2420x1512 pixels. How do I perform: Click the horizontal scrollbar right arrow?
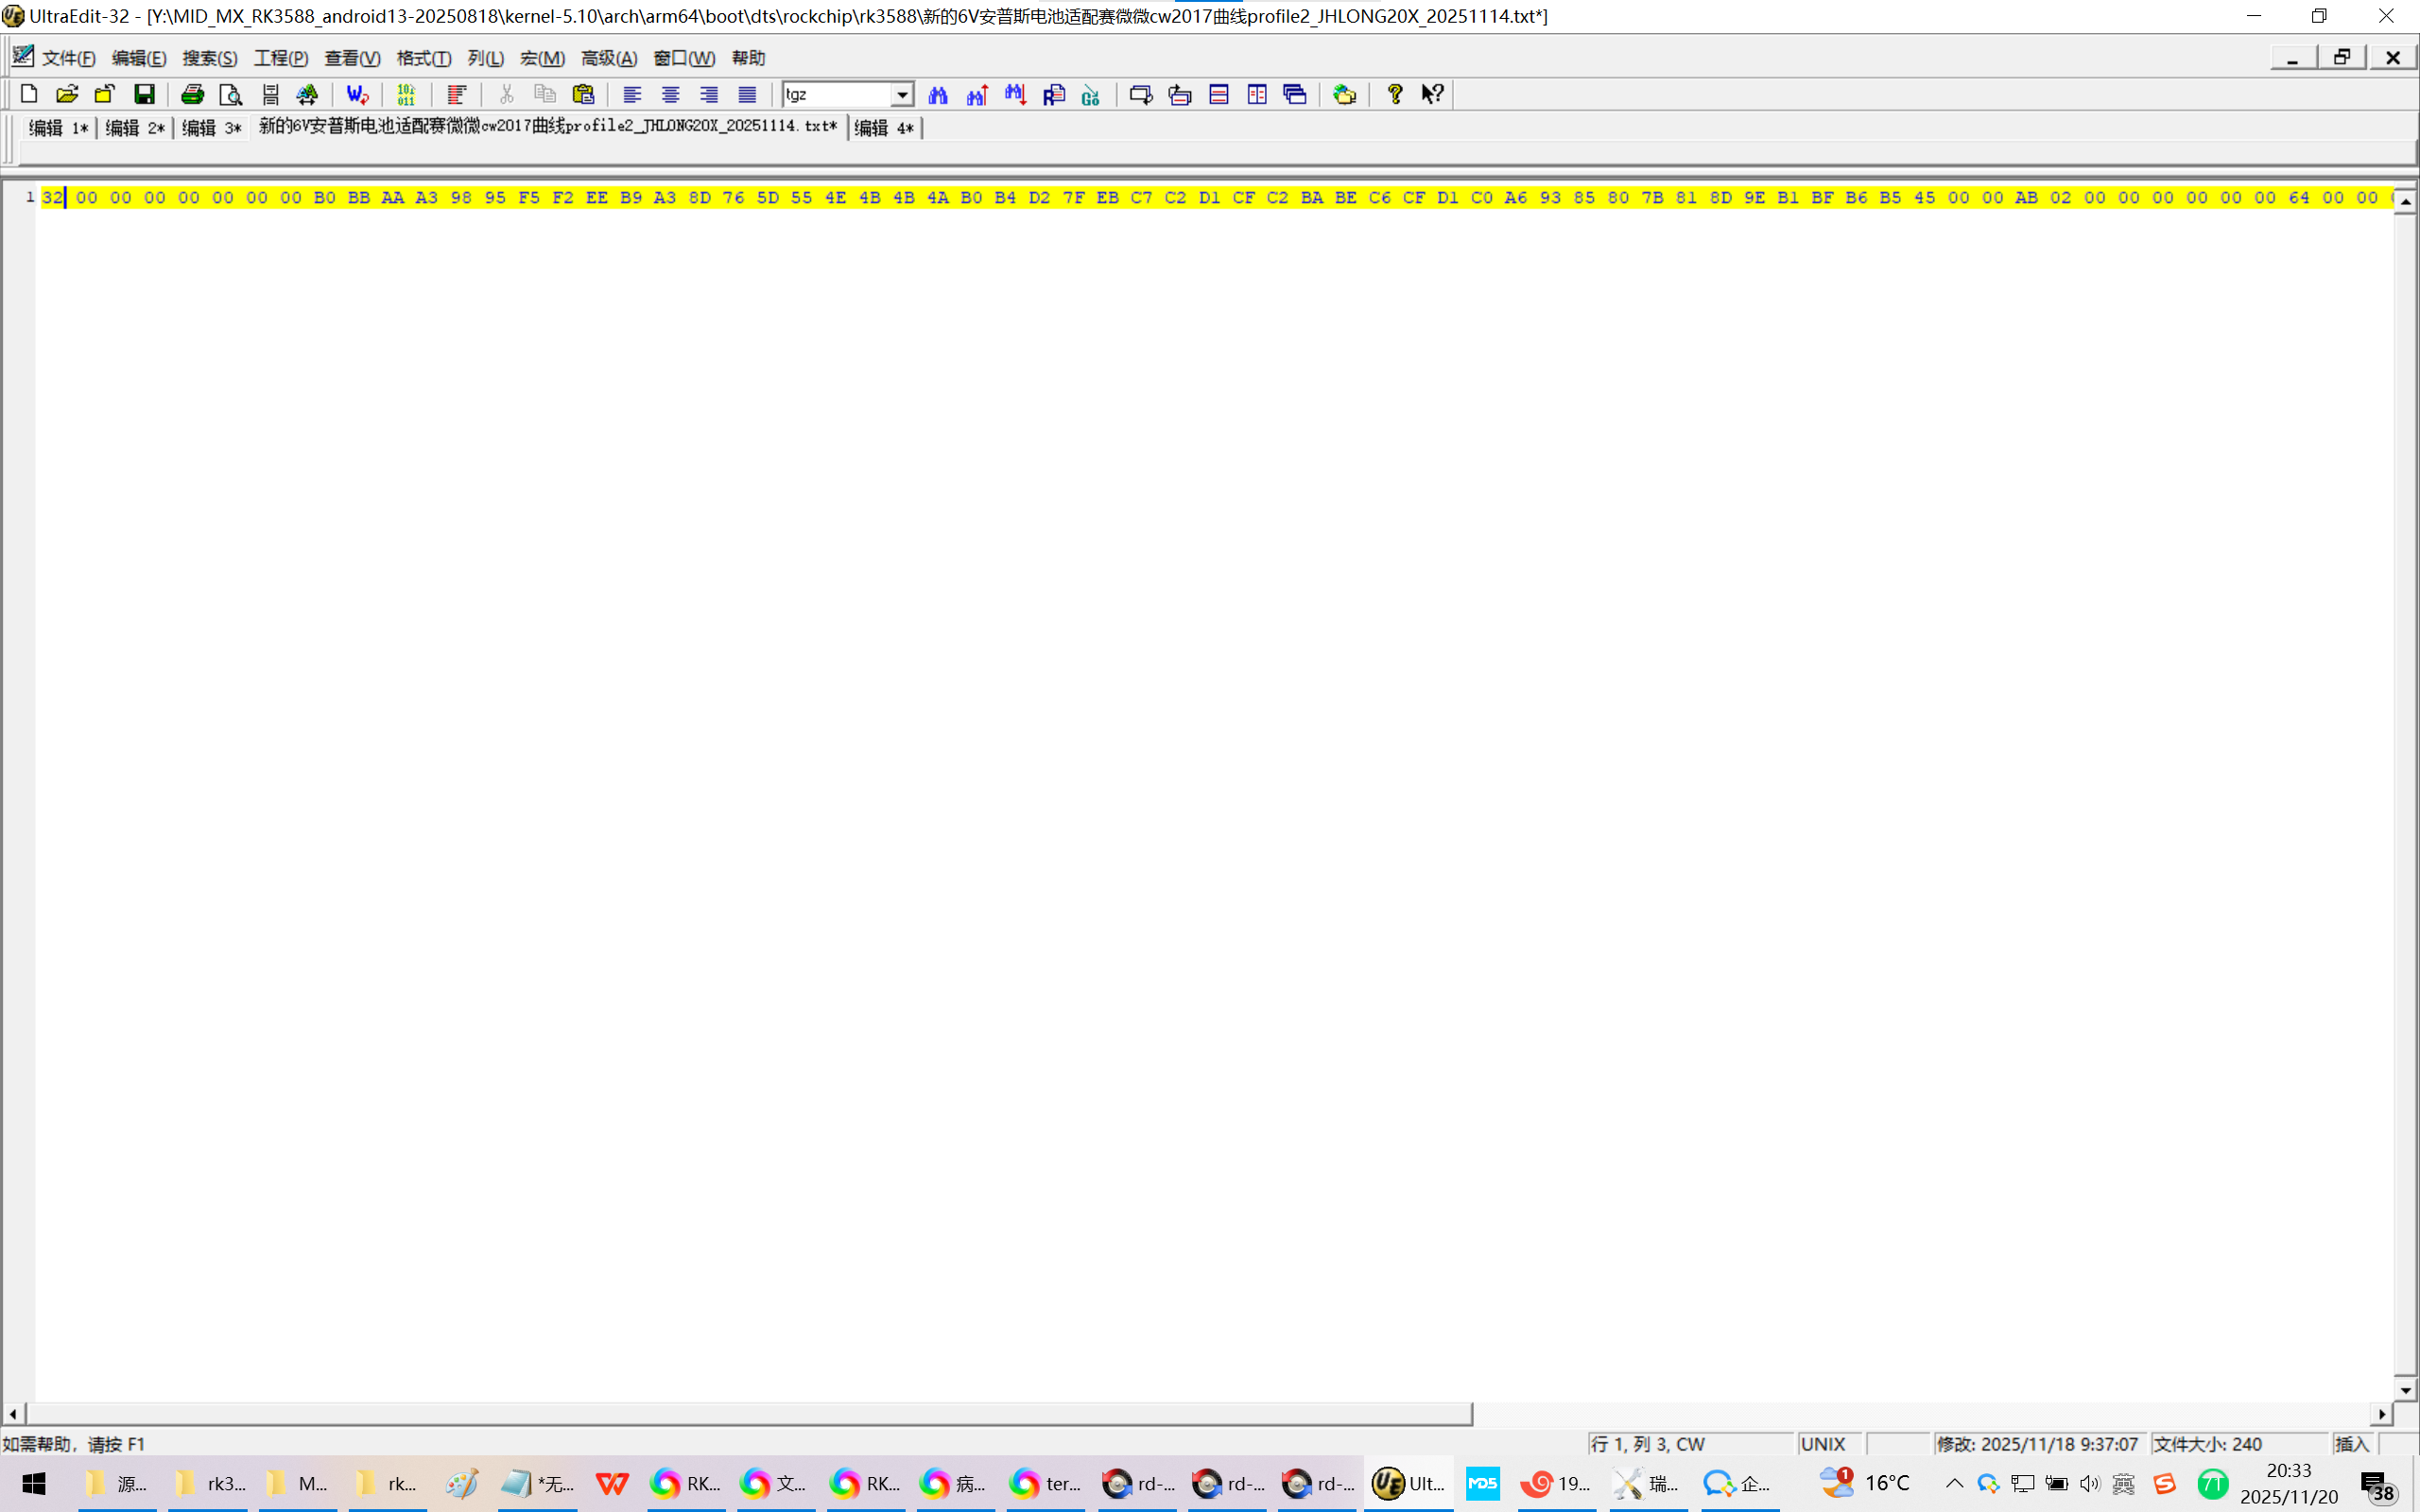(2383, 1414)
